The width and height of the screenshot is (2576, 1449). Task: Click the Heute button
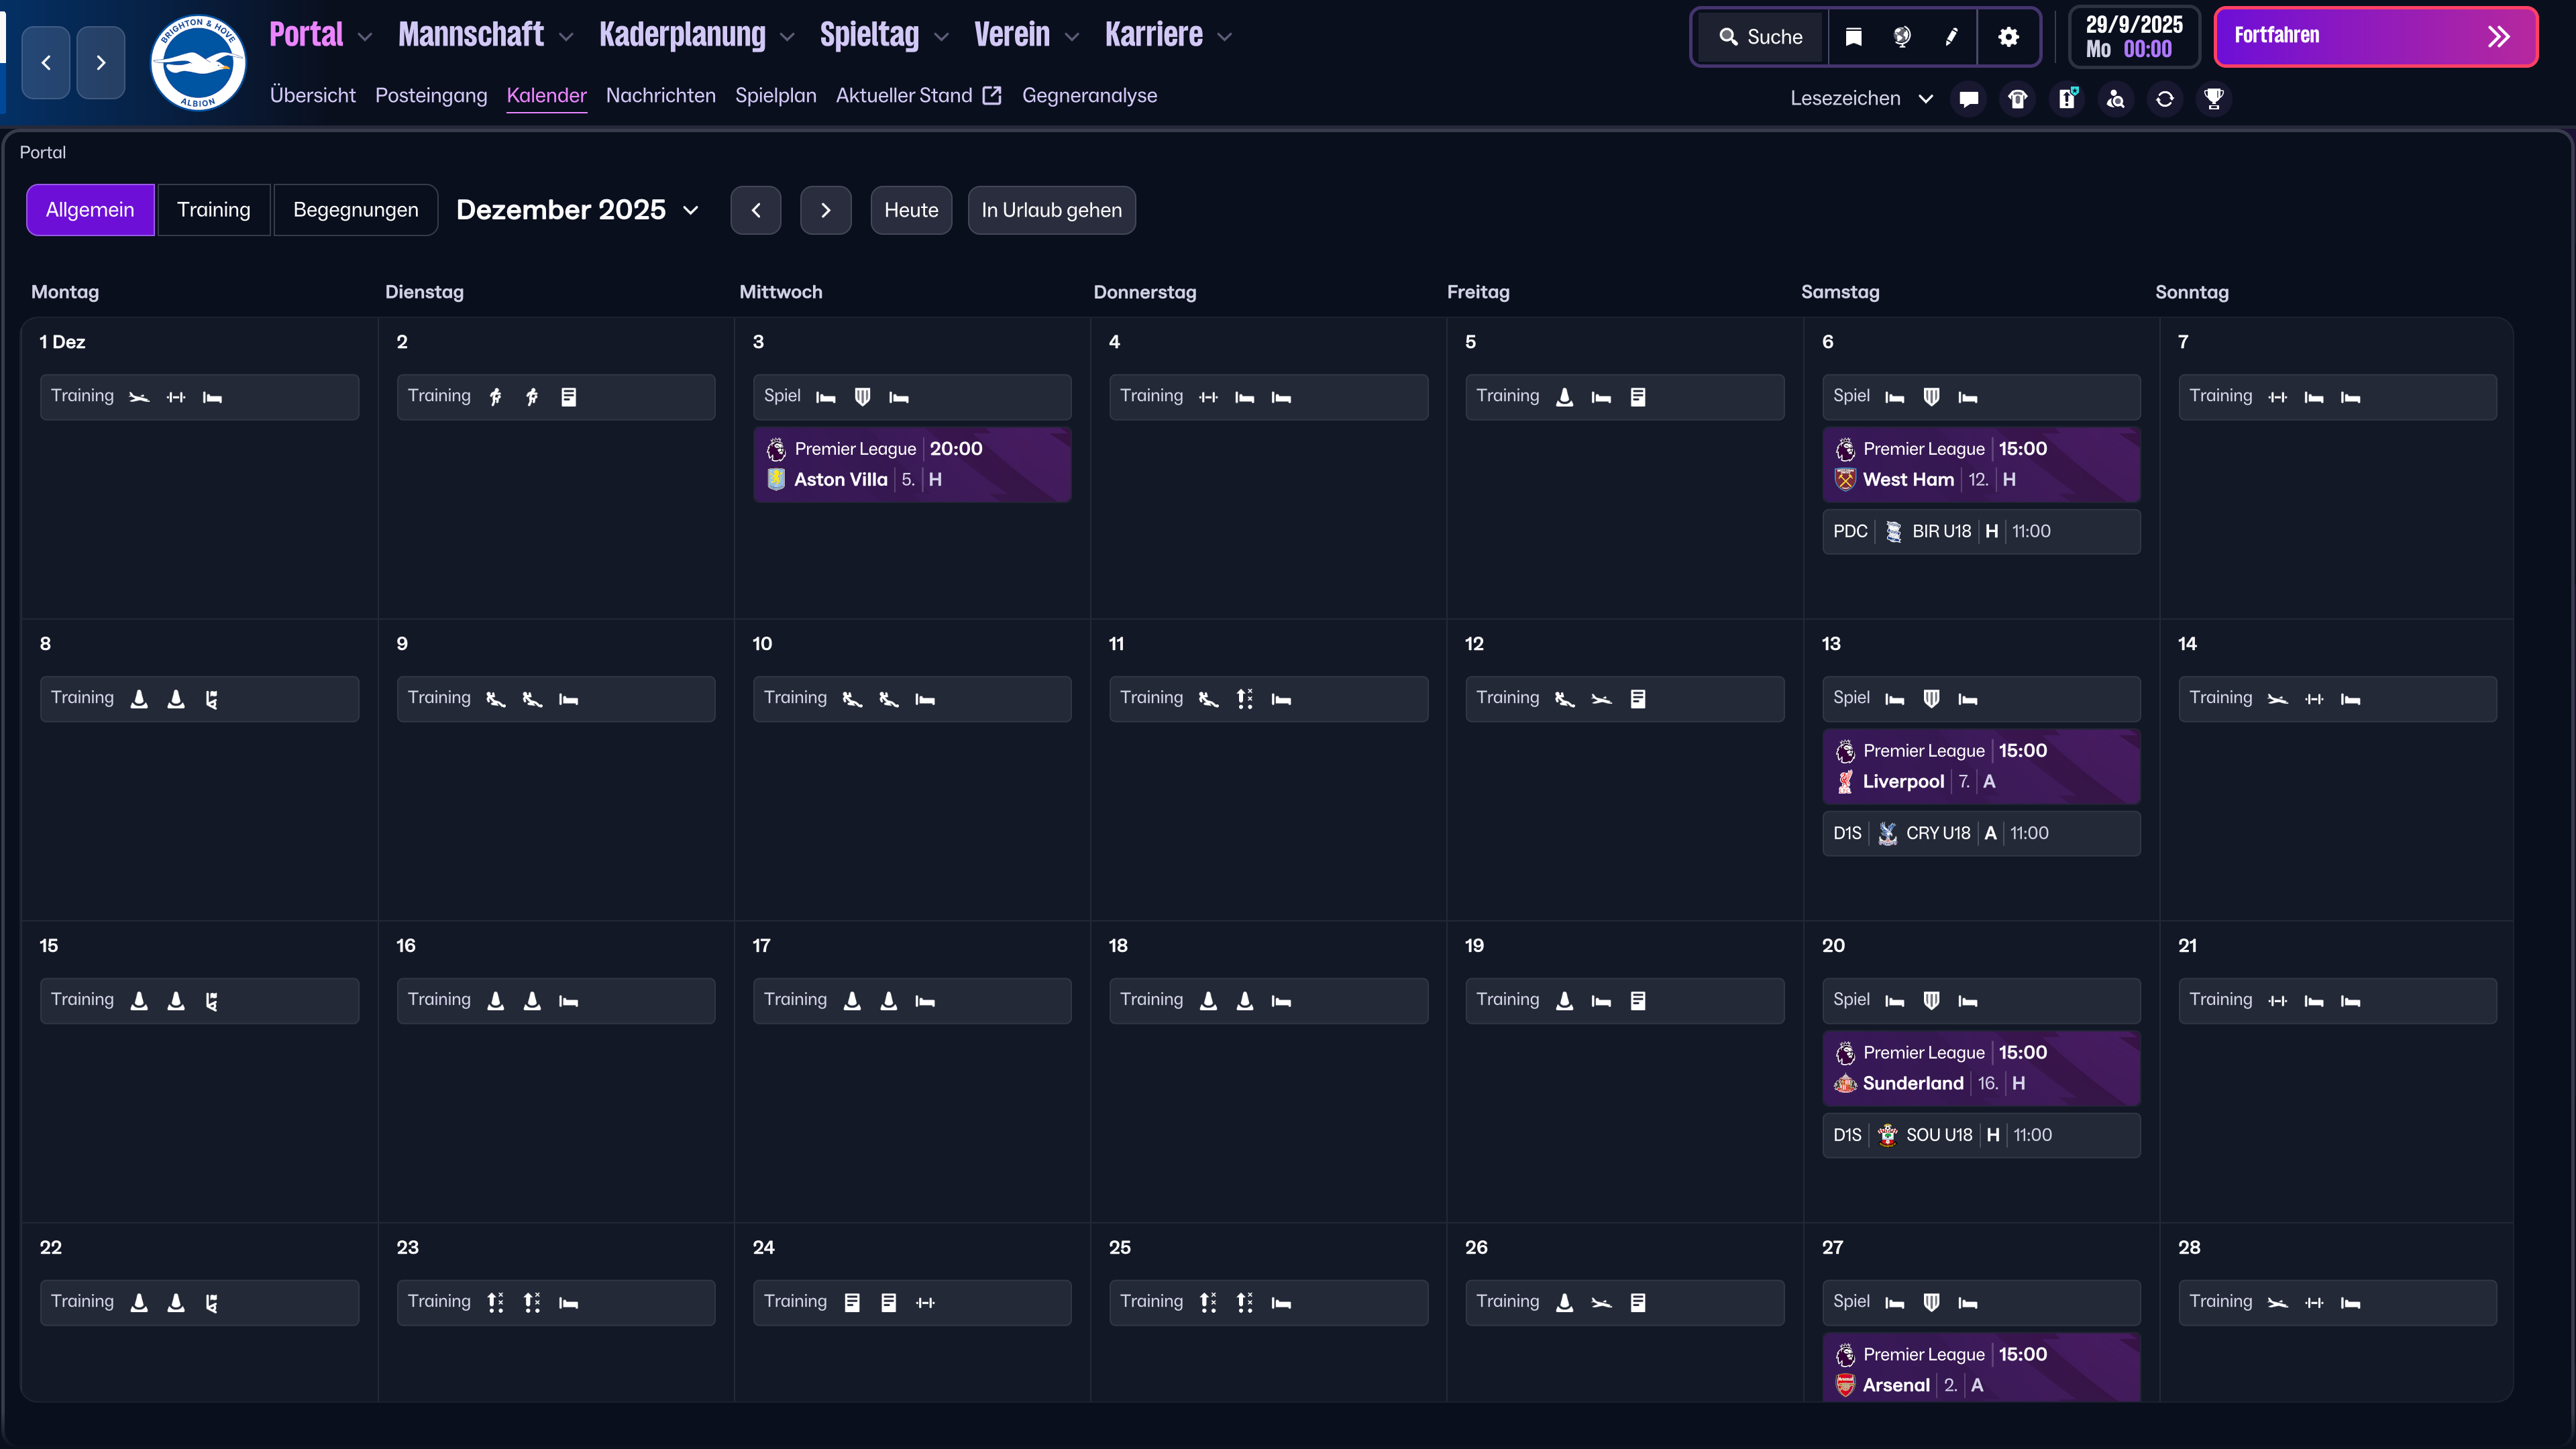[x=910, y=210]
